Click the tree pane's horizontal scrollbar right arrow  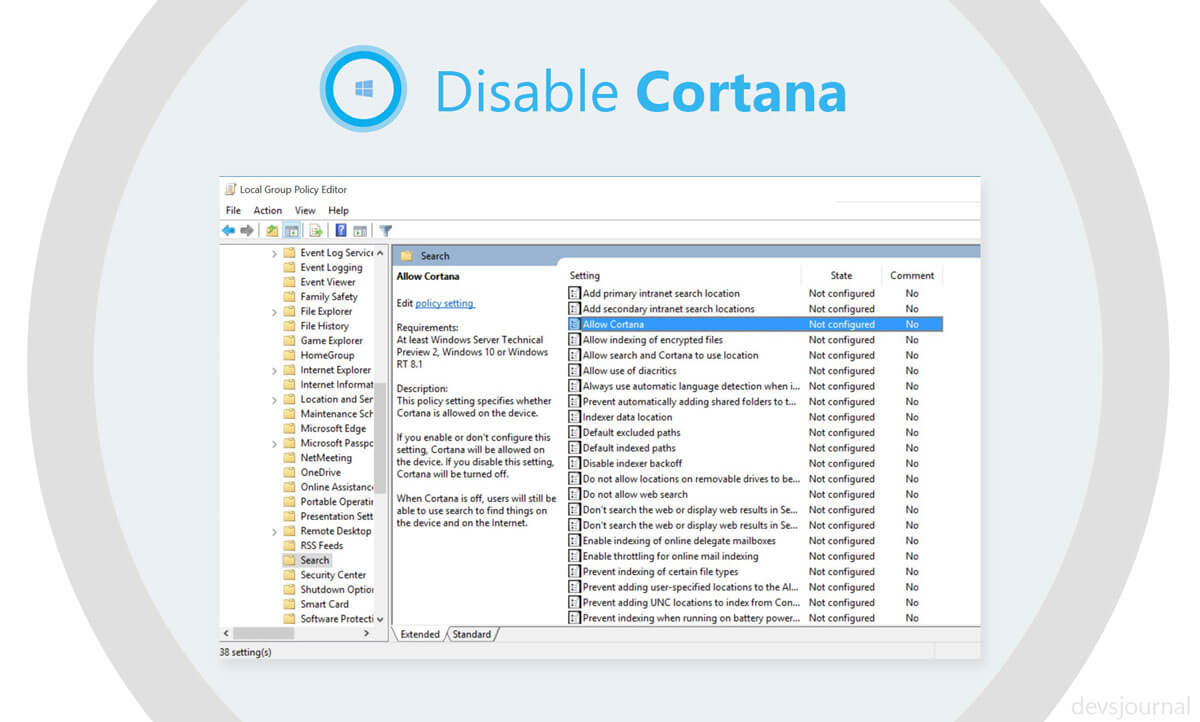click(x=367, y=633)
